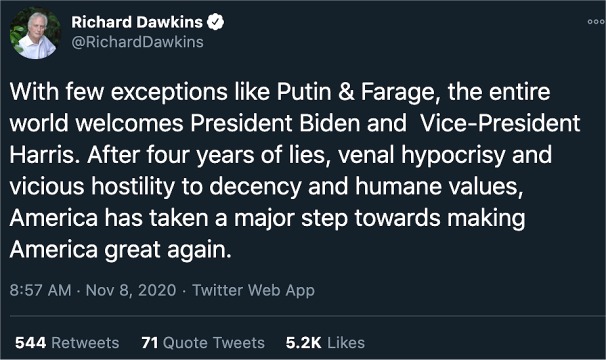Click the 71 quote count number
606x360 pixels.
pos(150,343)
